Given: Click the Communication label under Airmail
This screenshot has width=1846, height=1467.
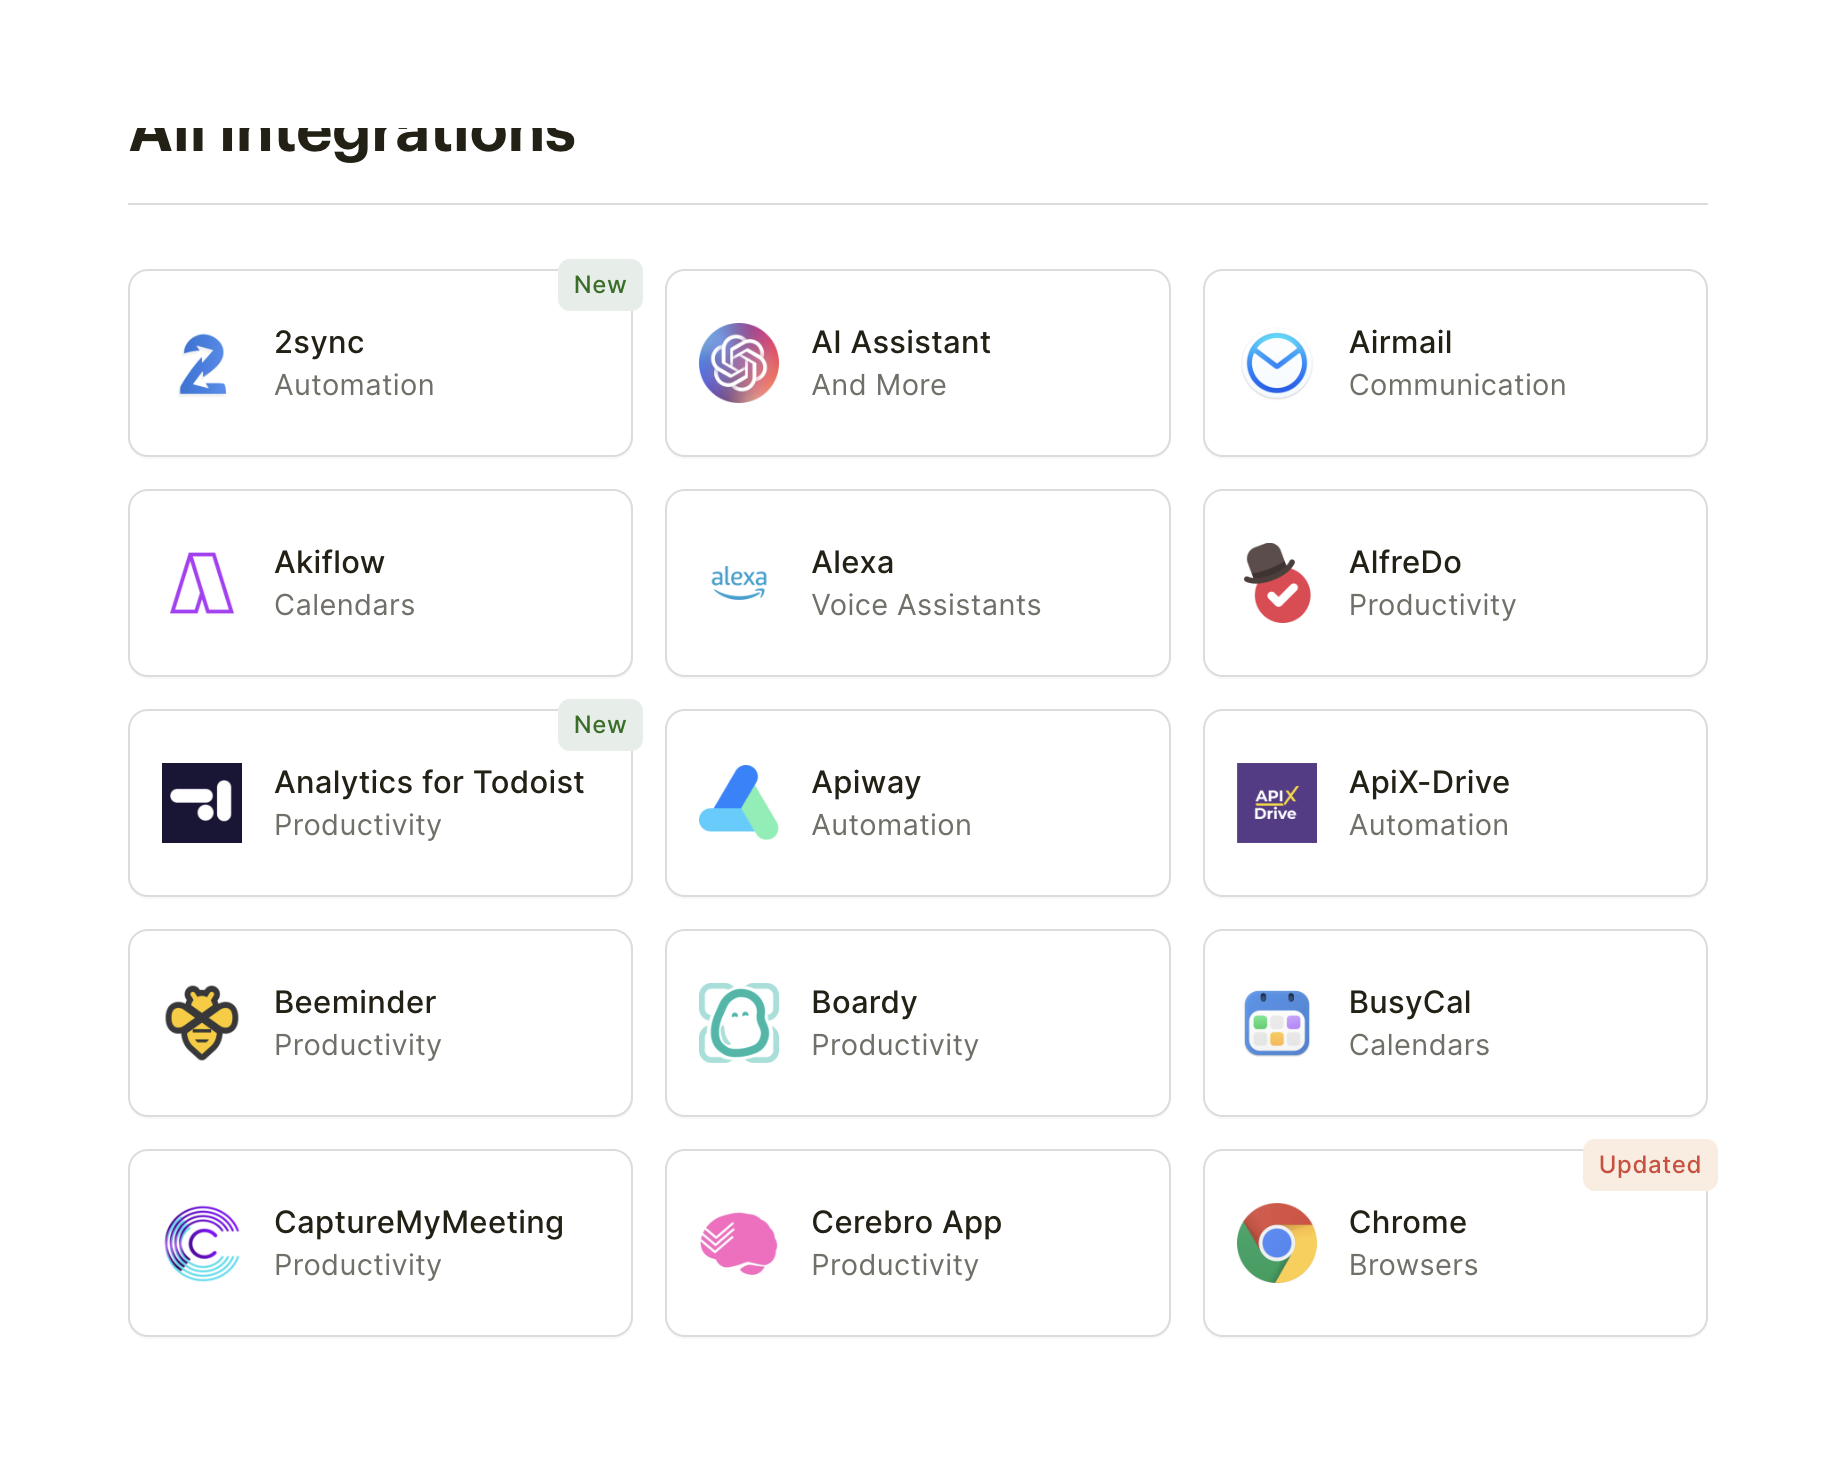Looking at the screenshot, I should pos(1457,386).
